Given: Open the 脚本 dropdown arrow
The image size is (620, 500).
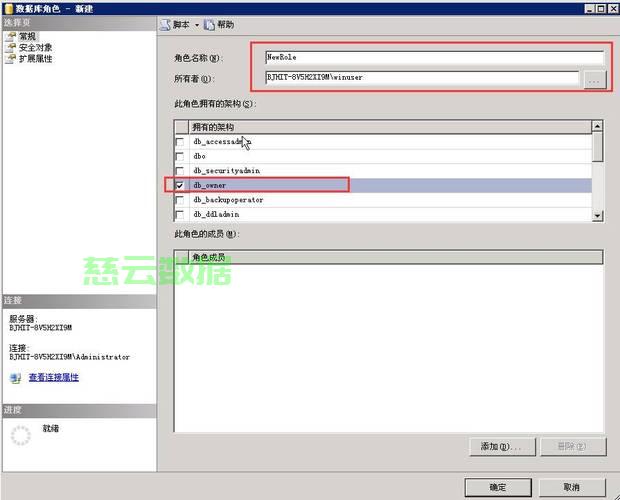Looking at the screenshot, I should click(197, 24).
